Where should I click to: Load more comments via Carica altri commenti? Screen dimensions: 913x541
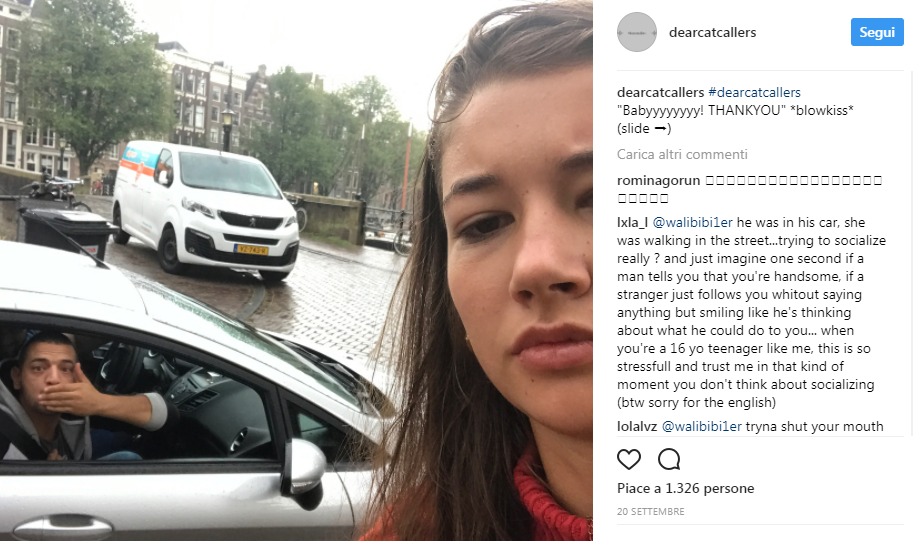[682, 154]
